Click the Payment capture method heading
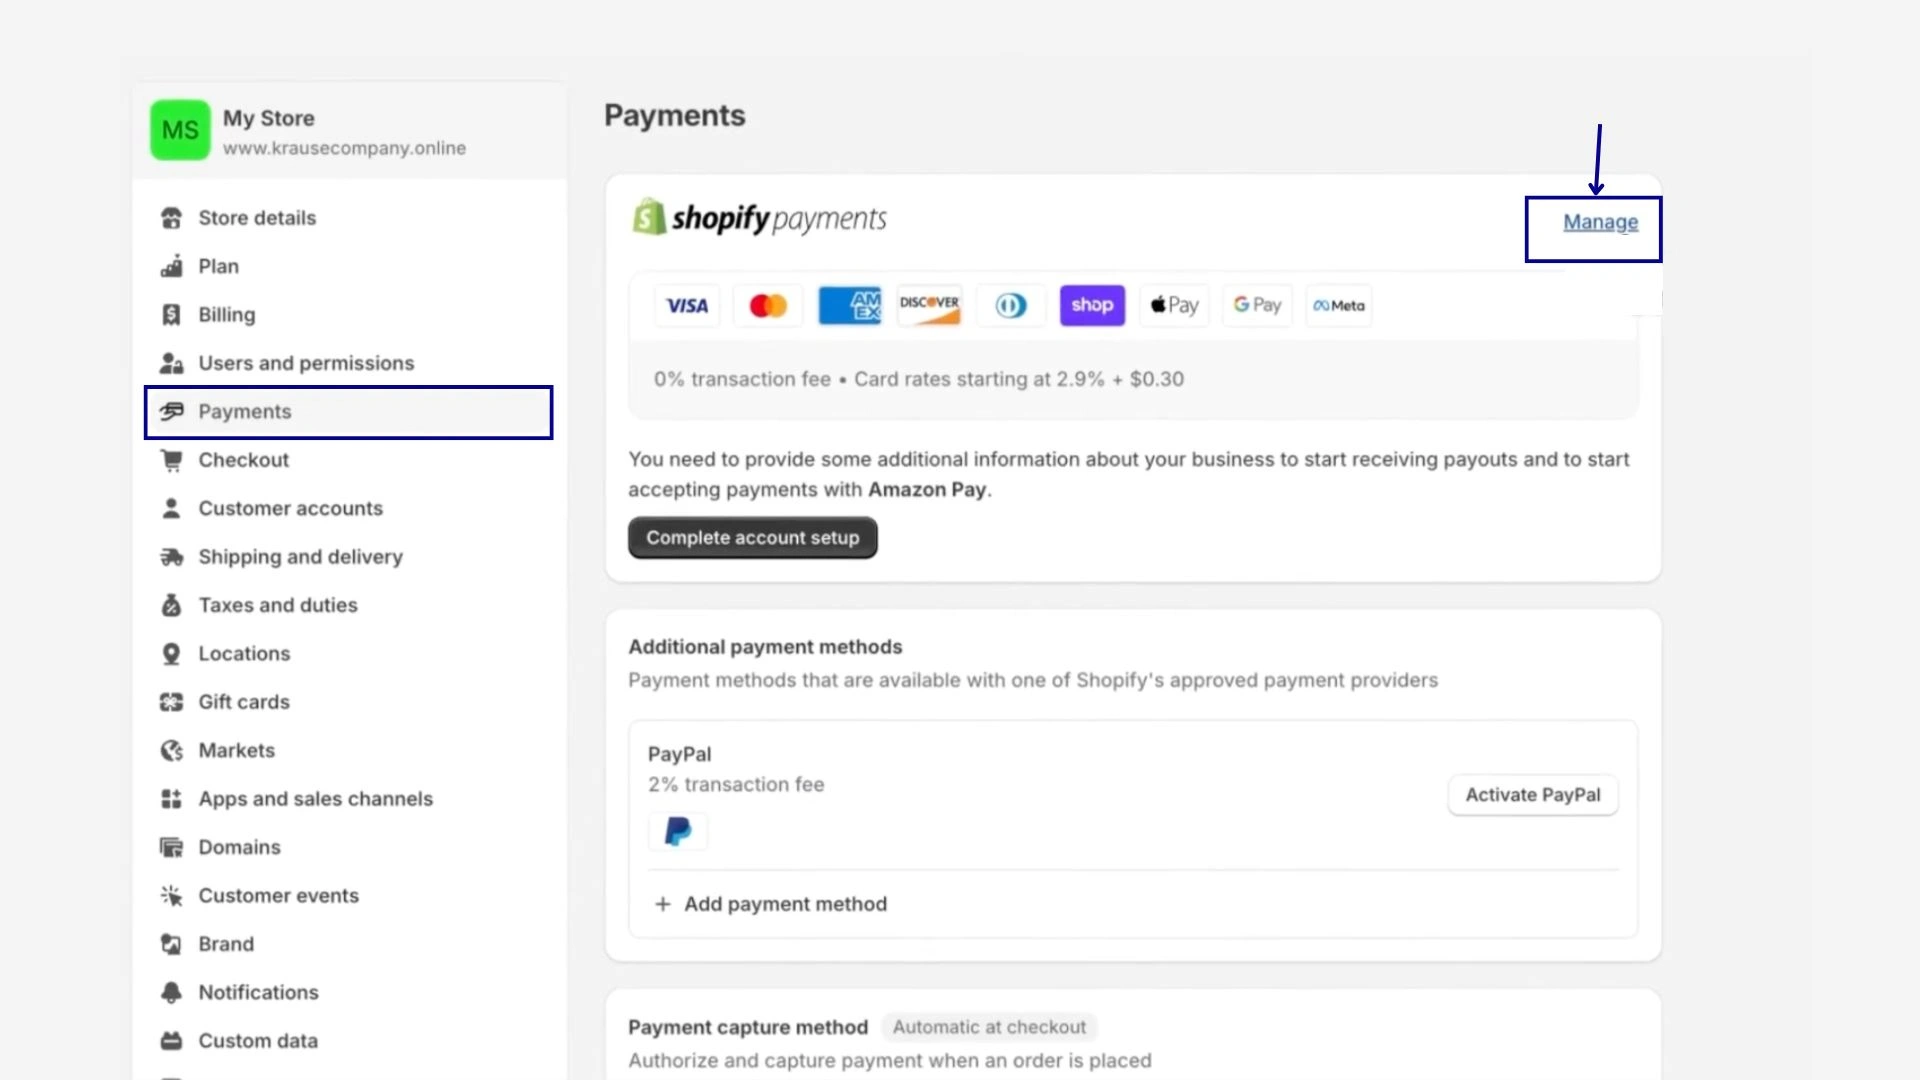Viewport: 1920px width, 1080px height. point(748,1027)
